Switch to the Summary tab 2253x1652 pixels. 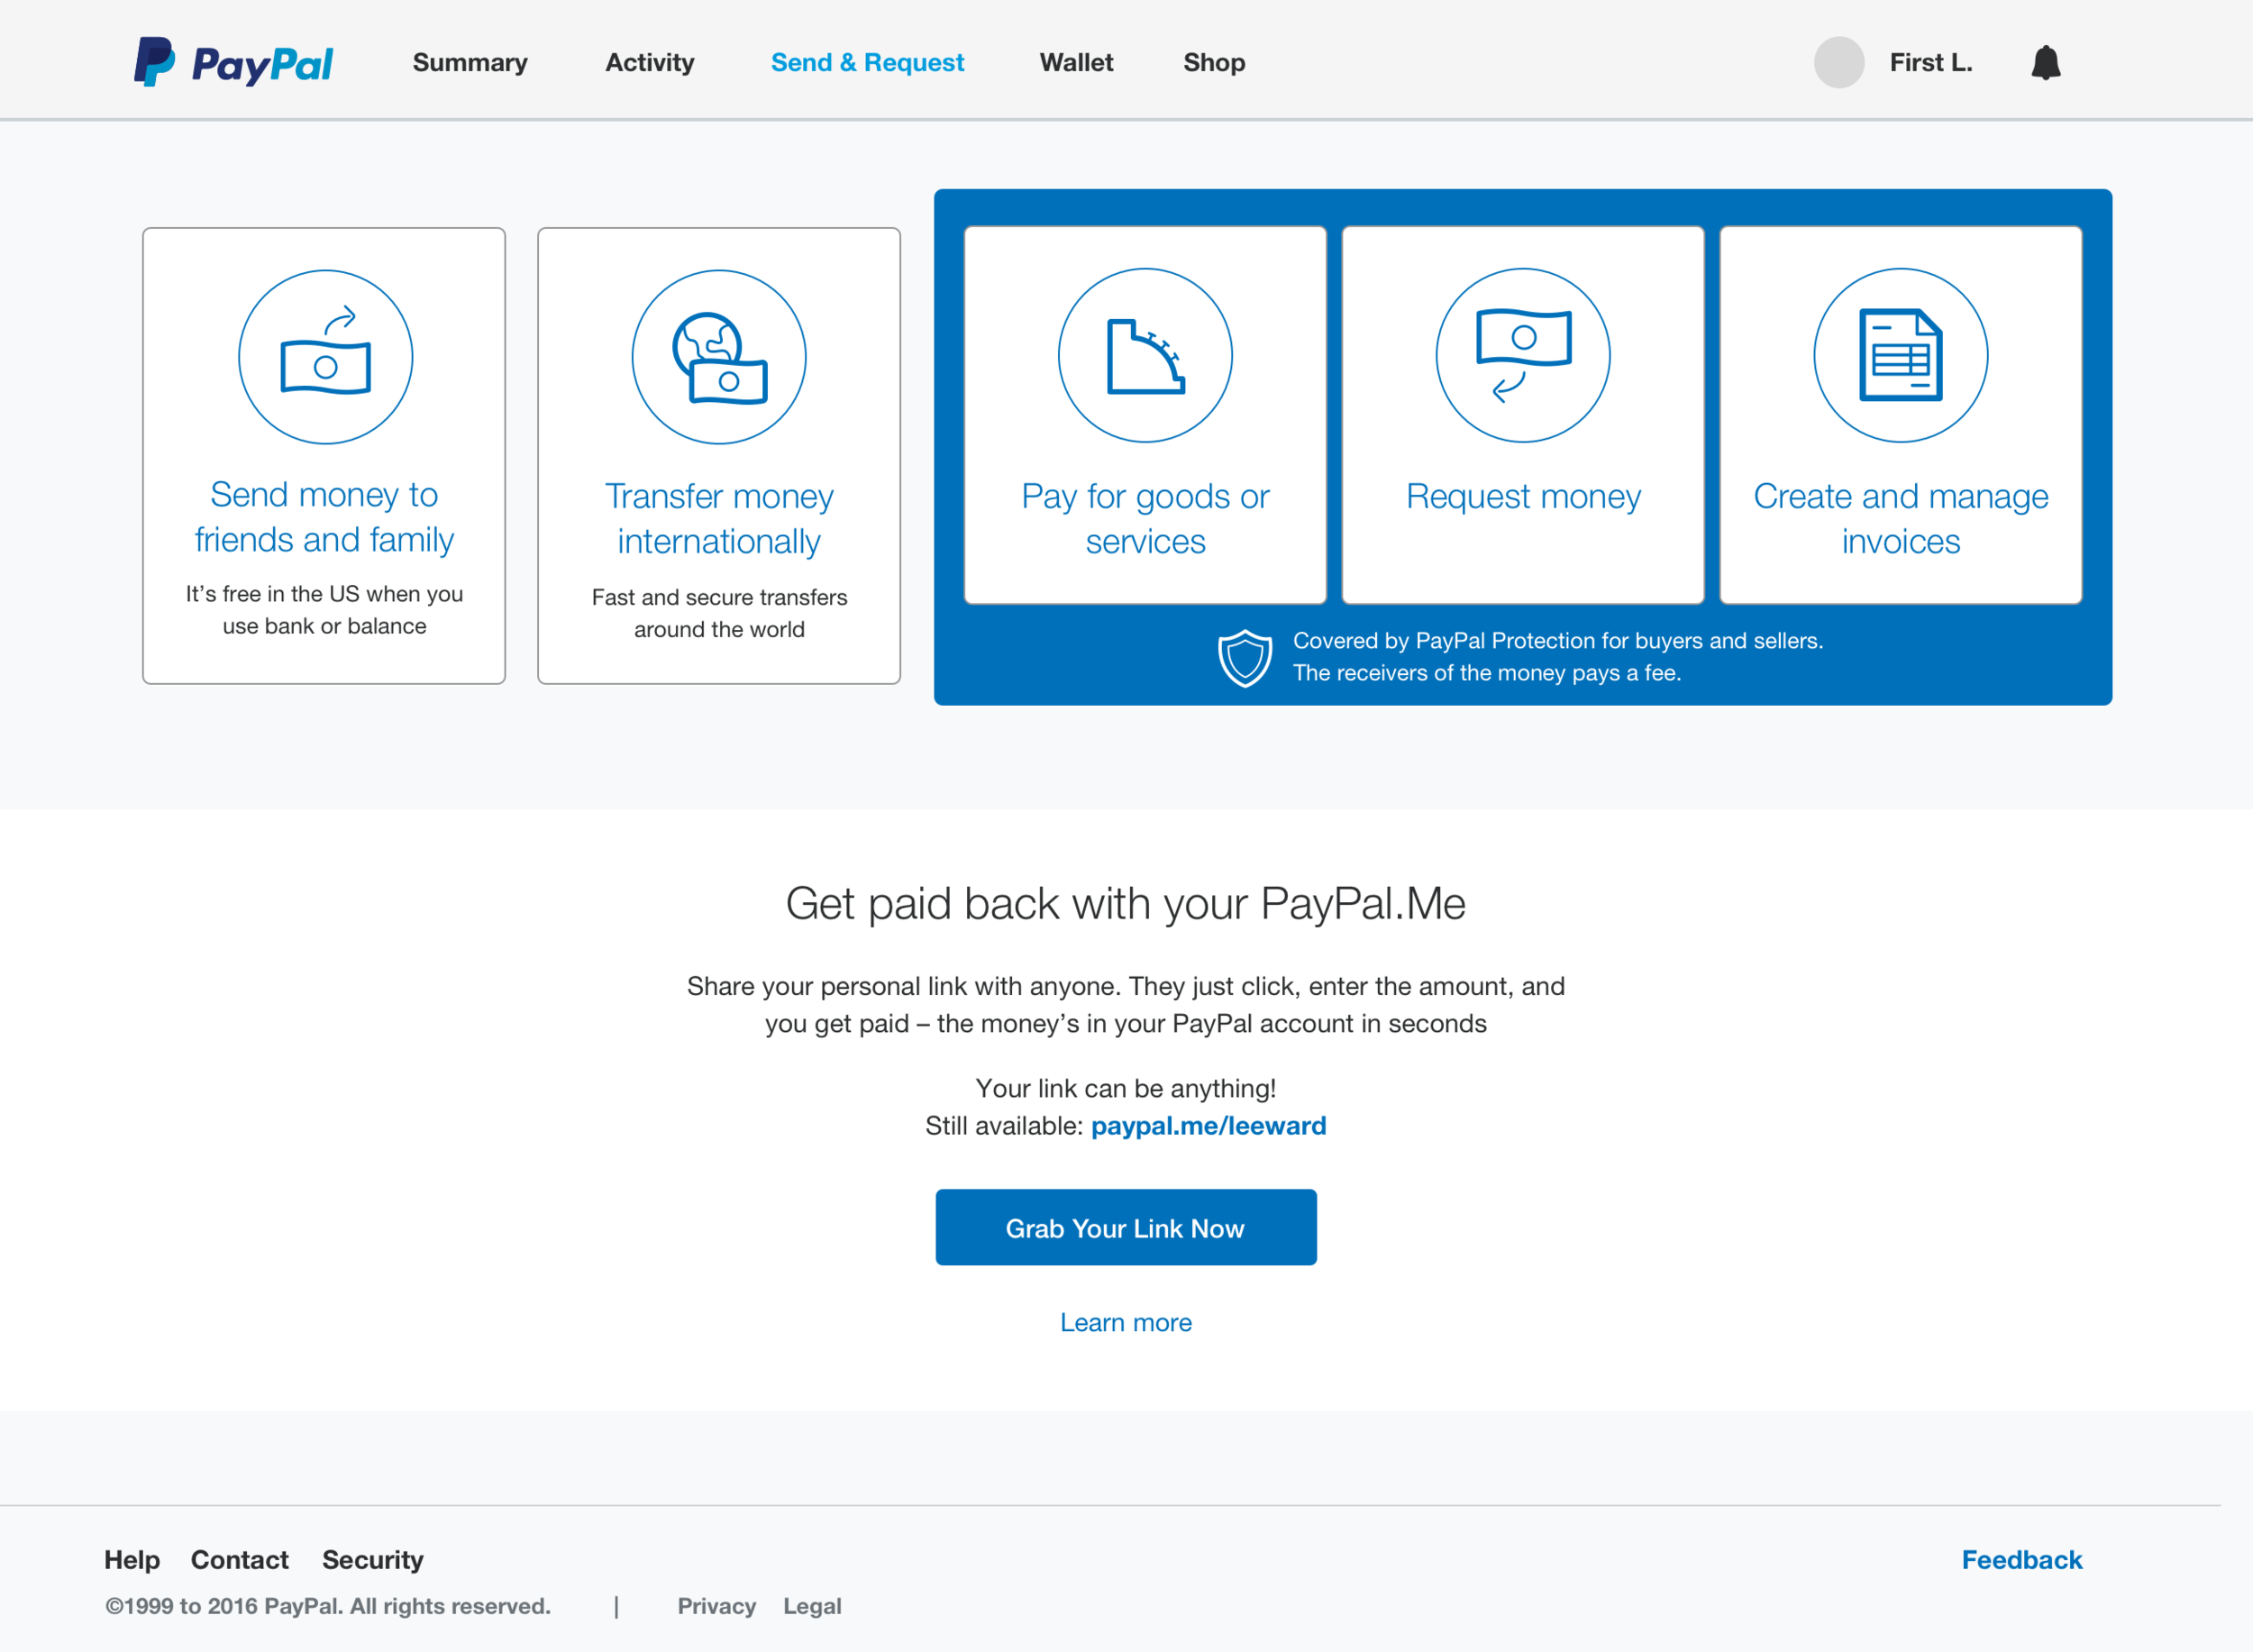(470, 62)
